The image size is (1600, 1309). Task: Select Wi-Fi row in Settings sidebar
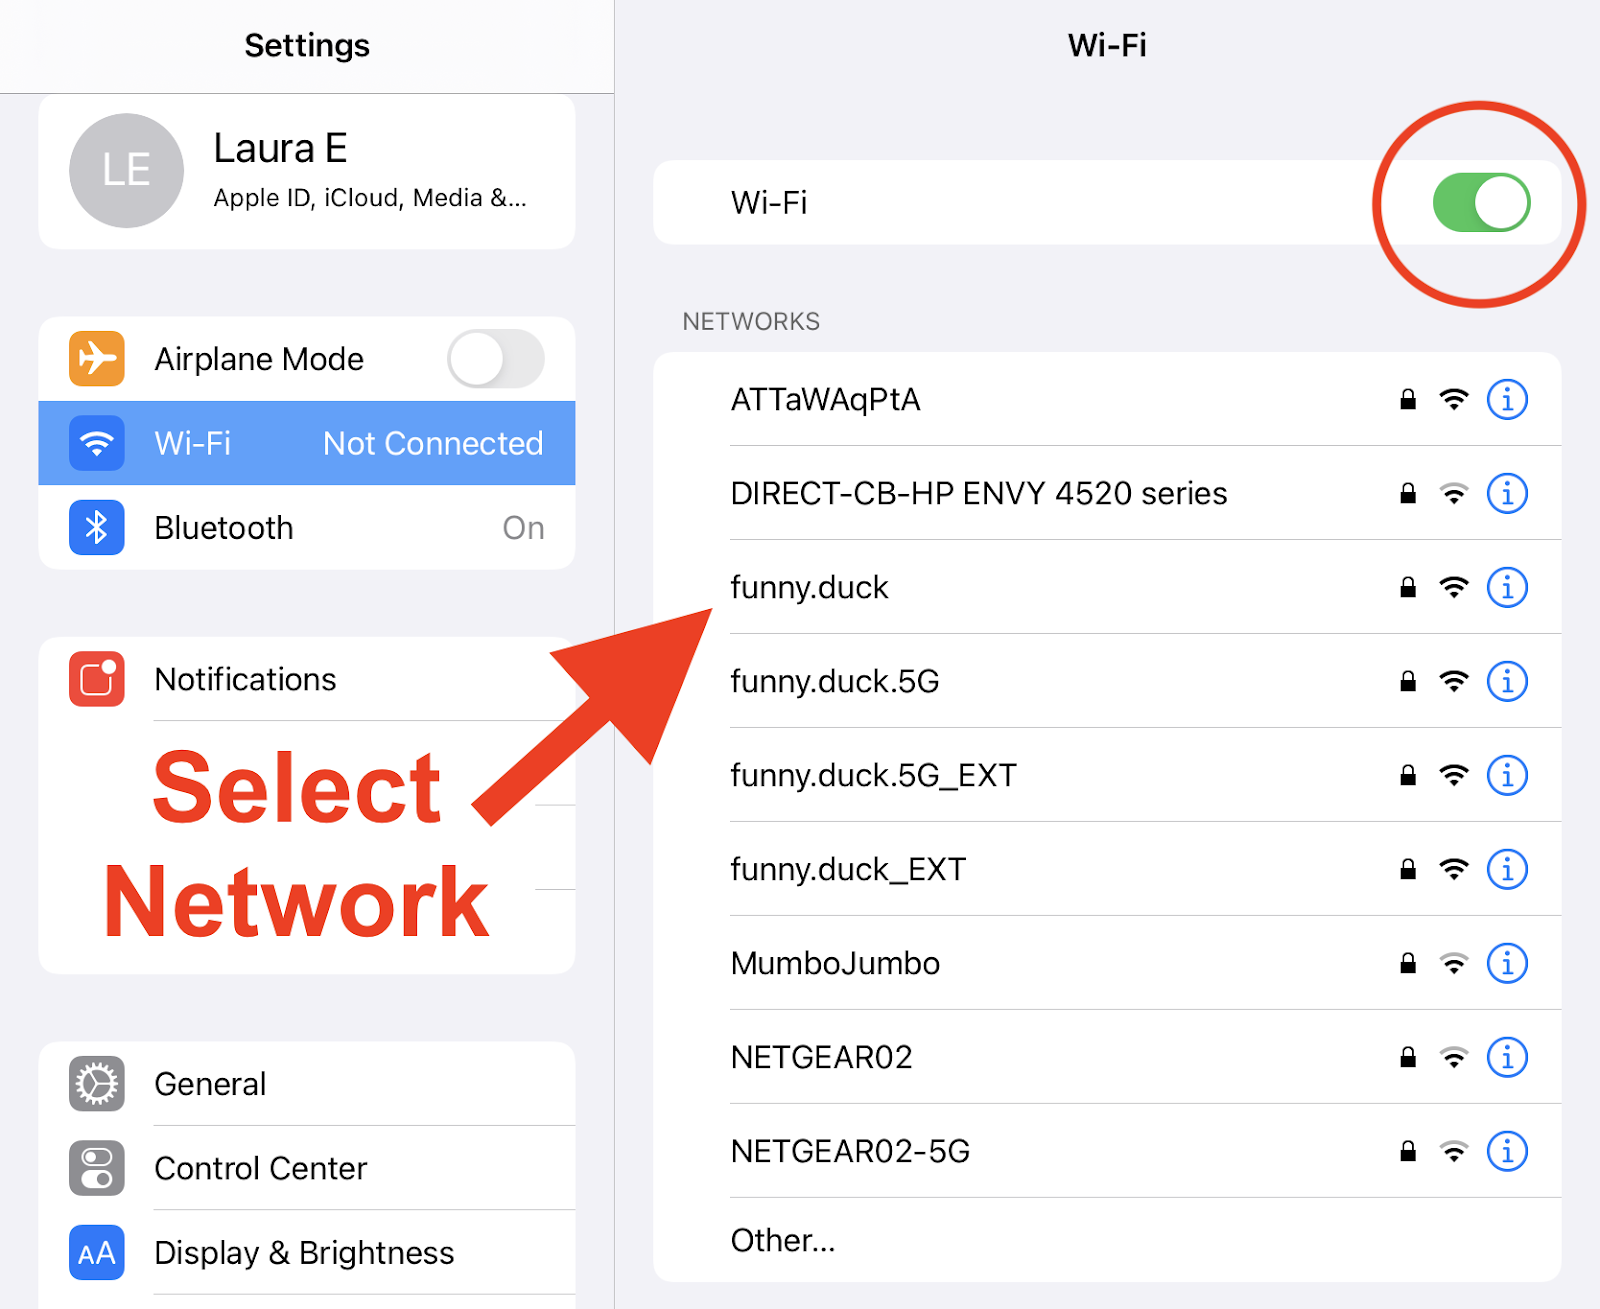coord(306,443)
